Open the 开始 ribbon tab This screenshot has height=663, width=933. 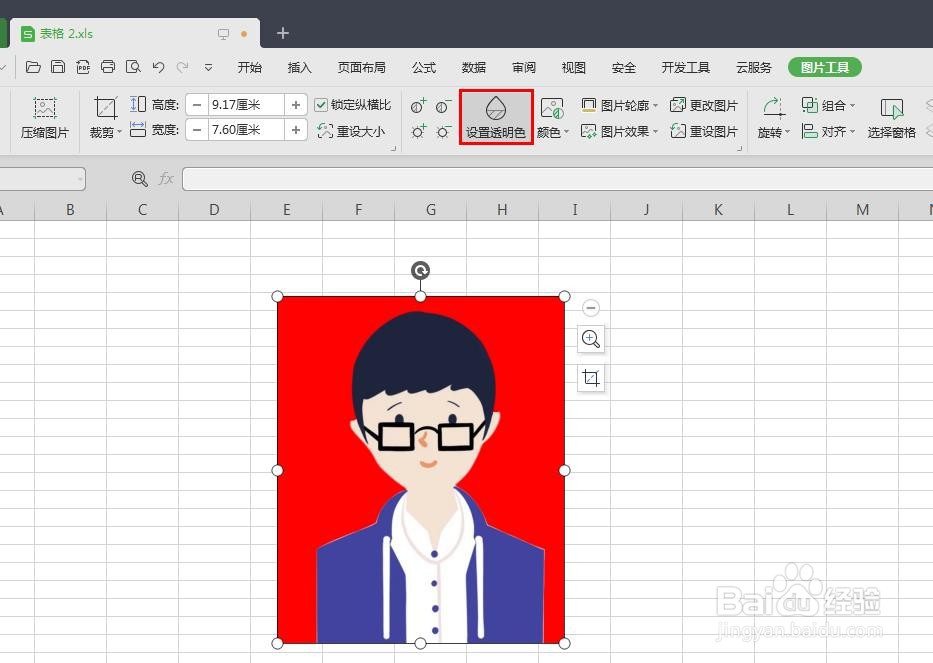point(249,68)
